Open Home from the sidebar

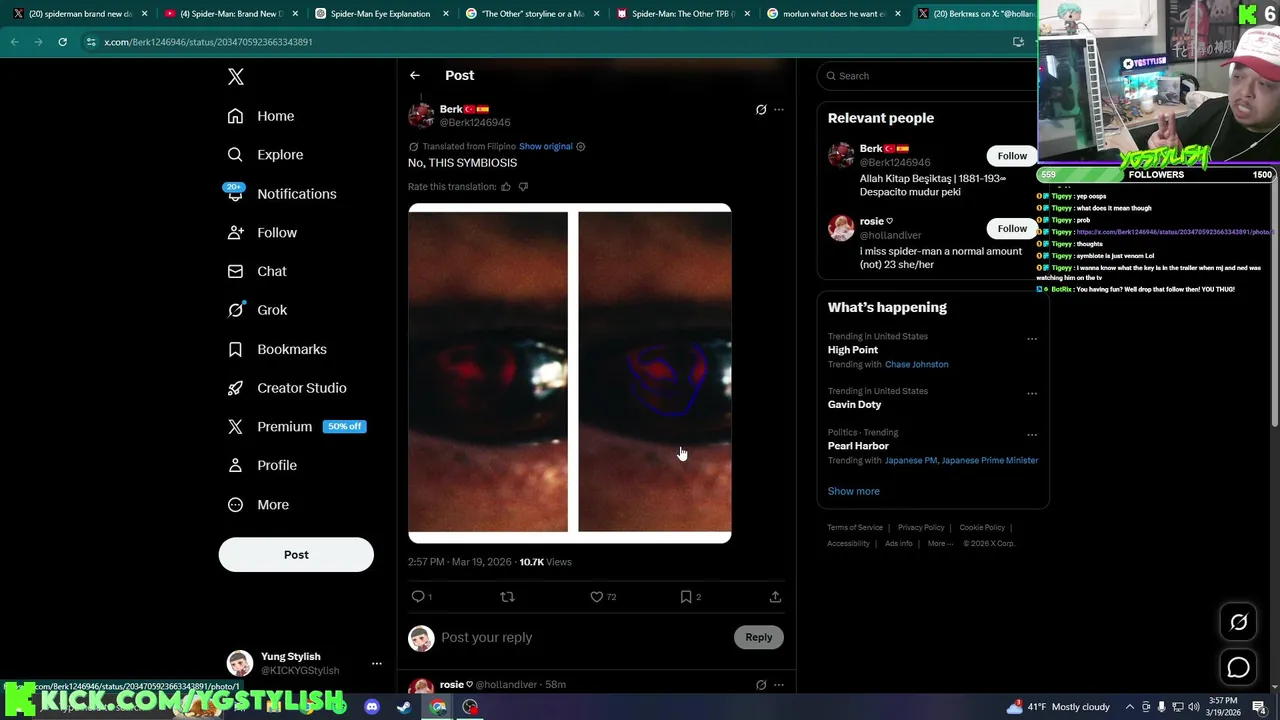(x=260, y=116)
